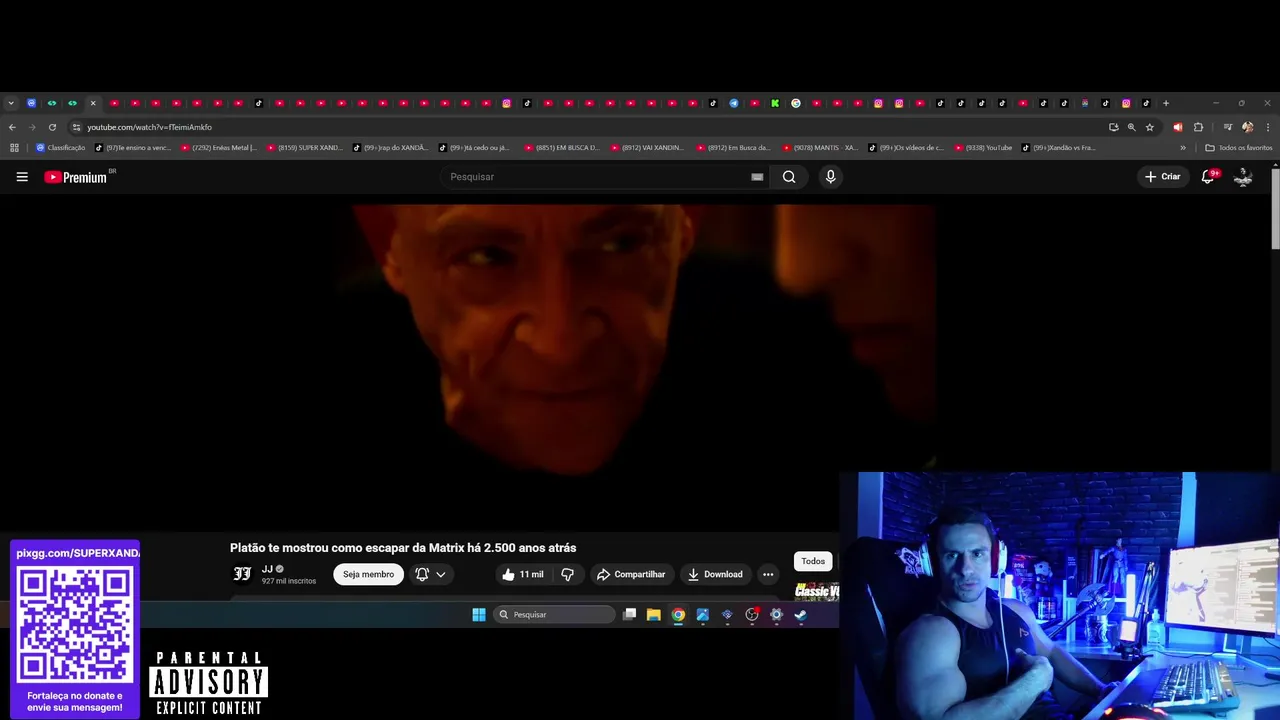Install app icon in address bar
This screenshot has width=1280, height=720.
1113,127
